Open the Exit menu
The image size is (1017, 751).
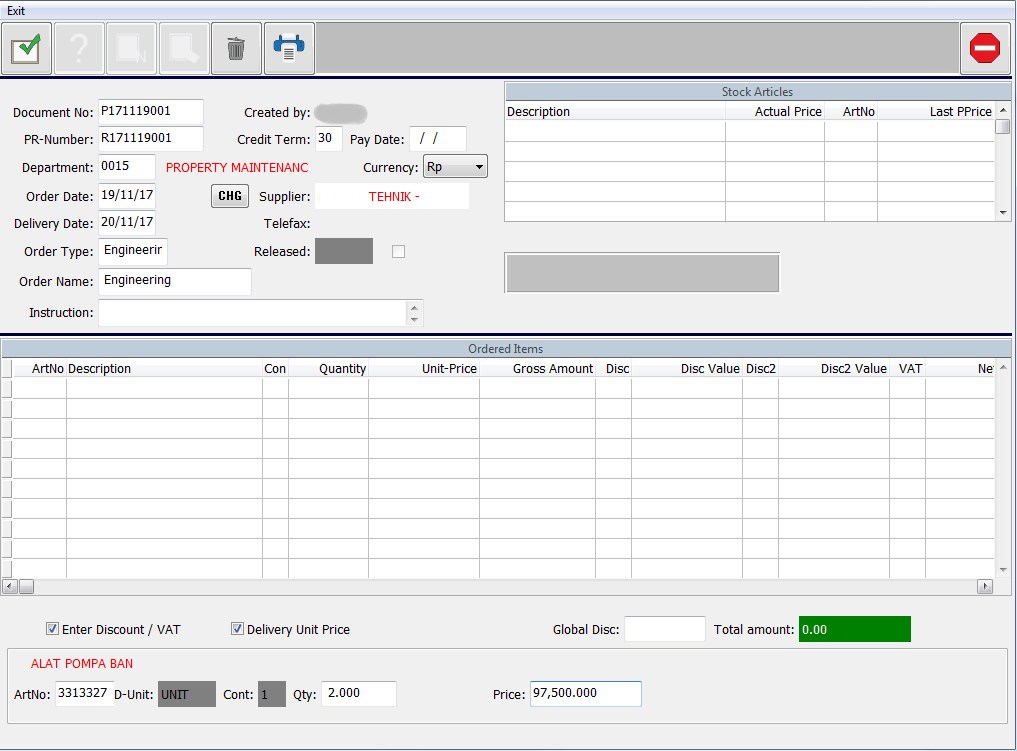click(16, 10)
